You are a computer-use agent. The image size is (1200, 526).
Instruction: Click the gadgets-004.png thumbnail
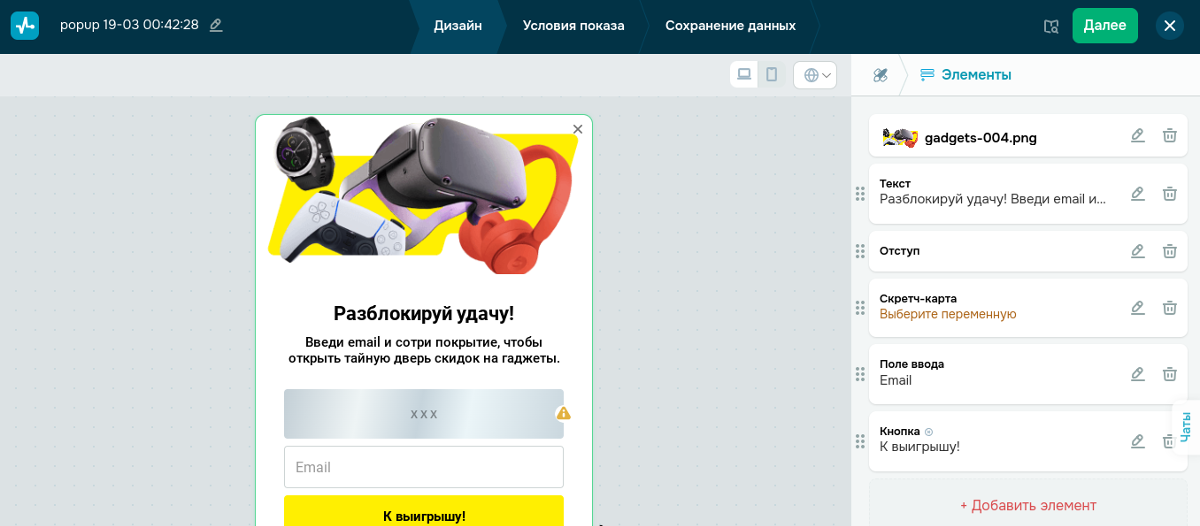[x=900, y=138]
